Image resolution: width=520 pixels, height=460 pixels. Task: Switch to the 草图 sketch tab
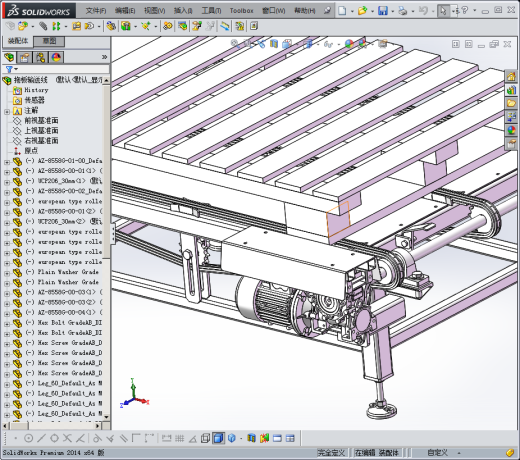[x=49, y=41]
